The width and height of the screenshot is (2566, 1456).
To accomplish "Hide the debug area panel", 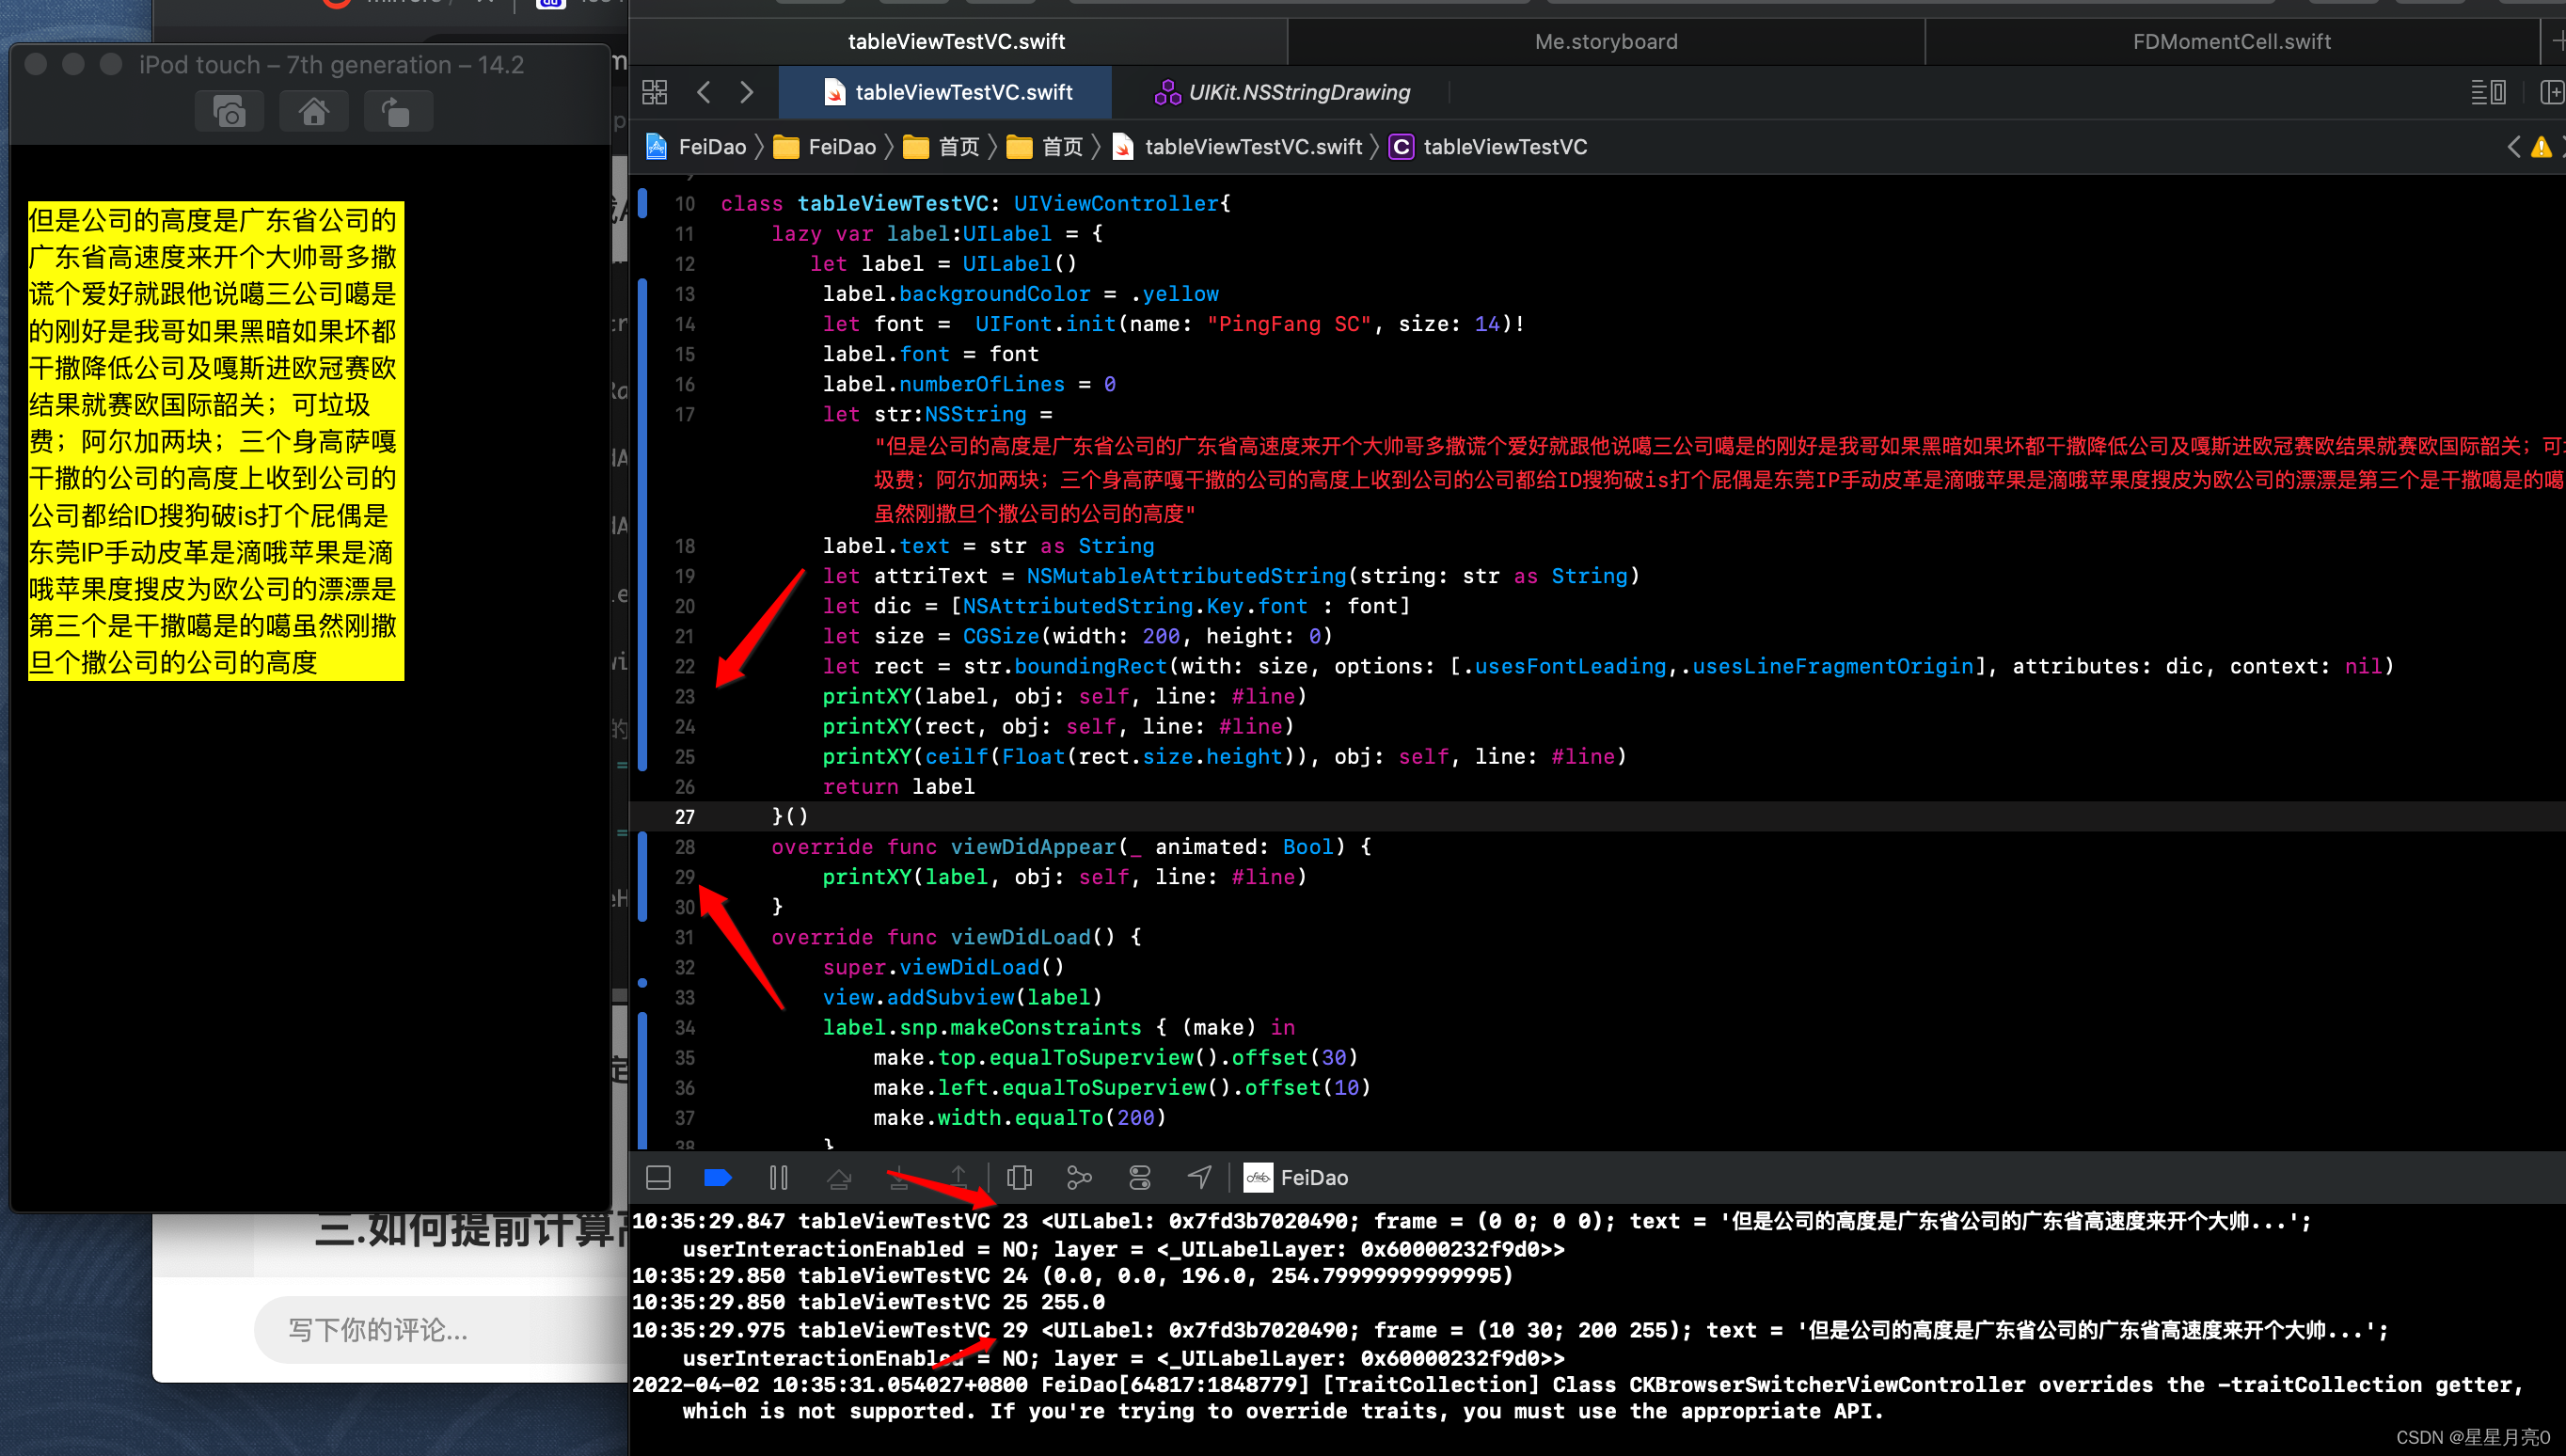I will pyautogui.click(x=659, y=1178).
